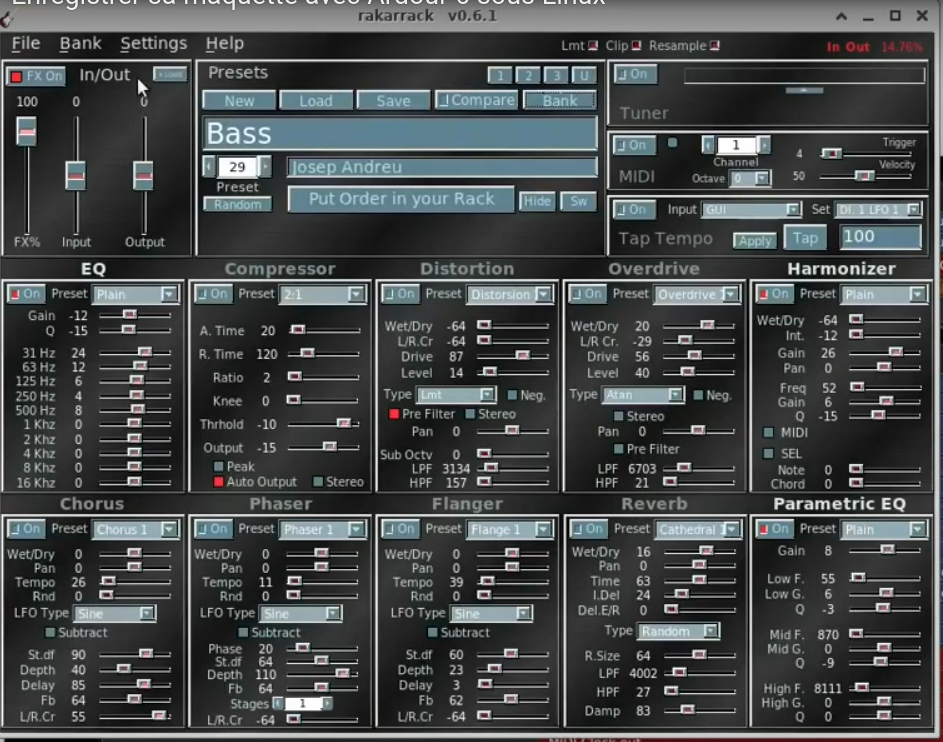Viewport: 943px width, 742px height.
Task: Check the Subtract option in Chorus
Action: tap(50, 632)
